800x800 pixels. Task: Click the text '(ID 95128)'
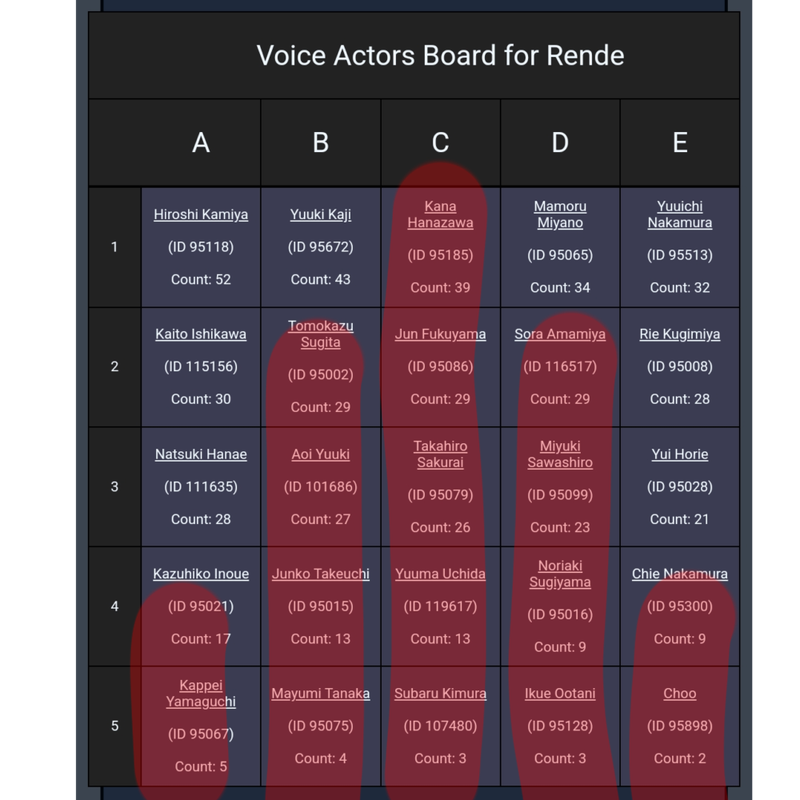[x=560, y=726]
